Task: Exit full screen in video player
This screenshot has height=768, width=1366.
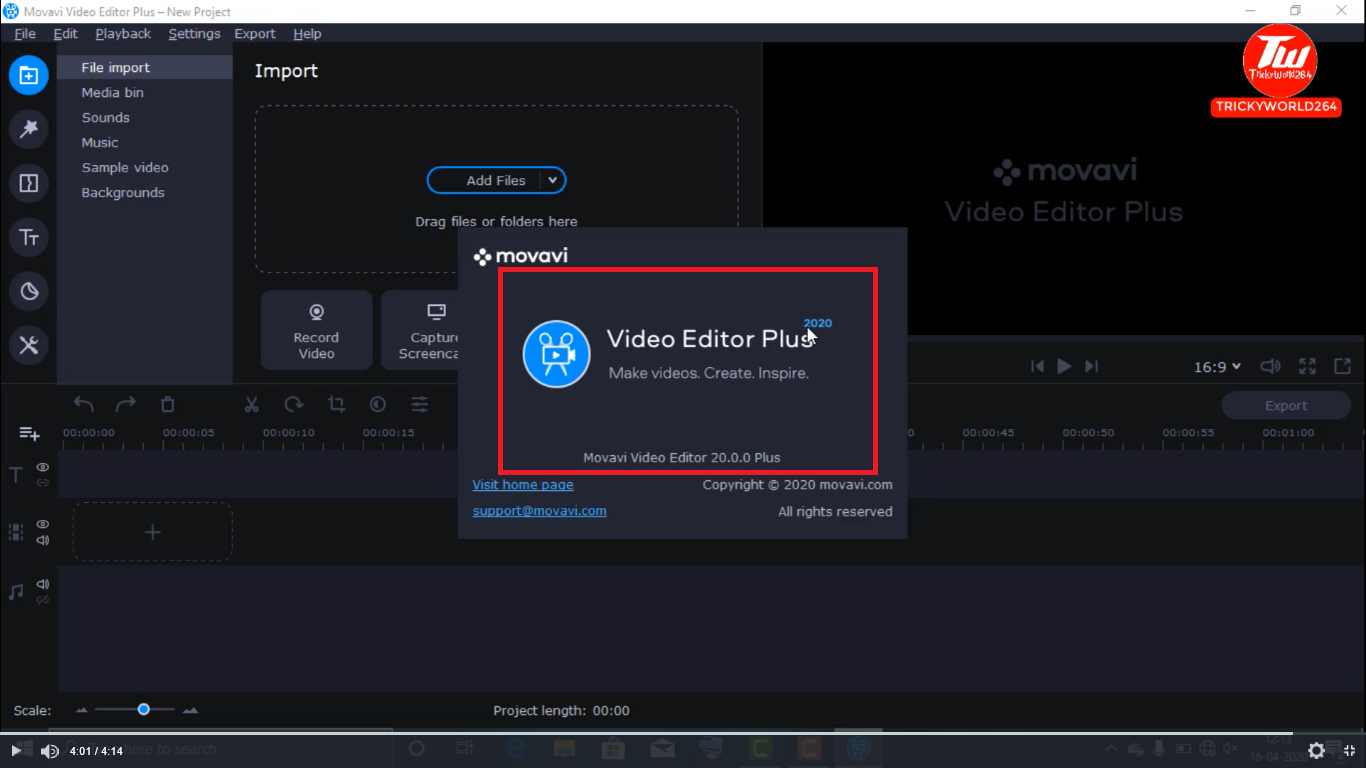Action: tap(1348, 750)
